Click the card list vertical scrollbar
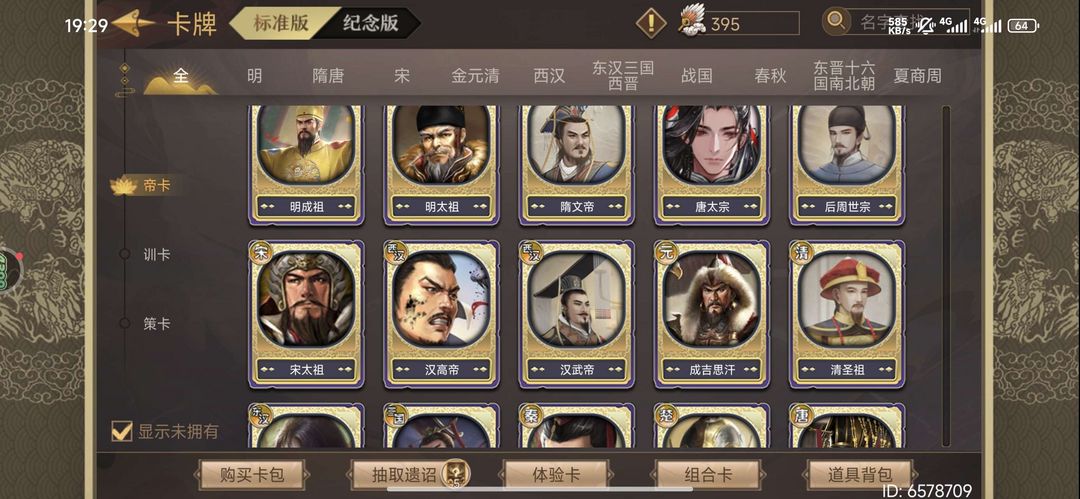The image size is (1080, 499). click(x=946, y=276)
